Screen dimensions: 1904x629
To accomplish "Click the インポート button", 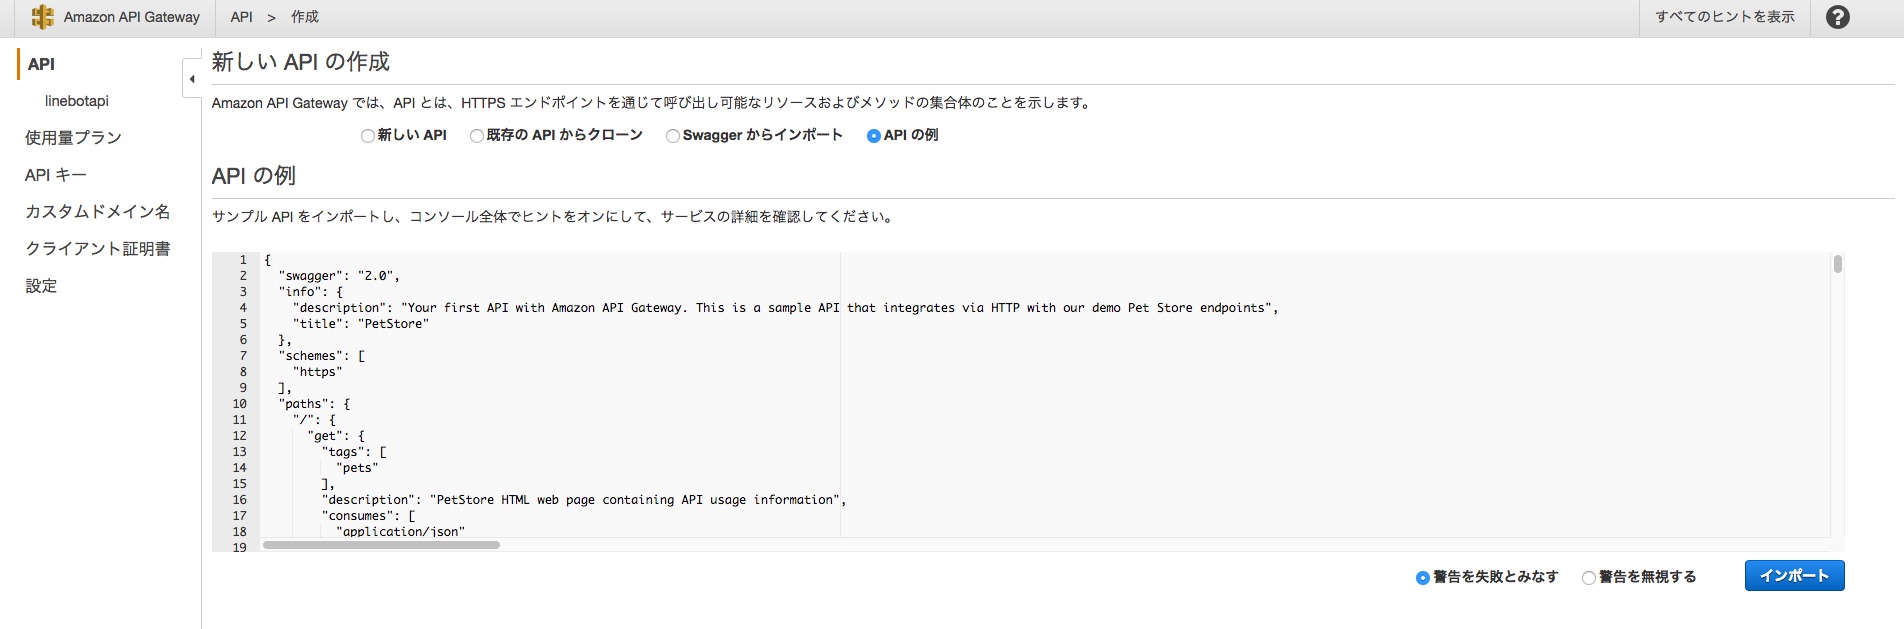I will 1795,576.
